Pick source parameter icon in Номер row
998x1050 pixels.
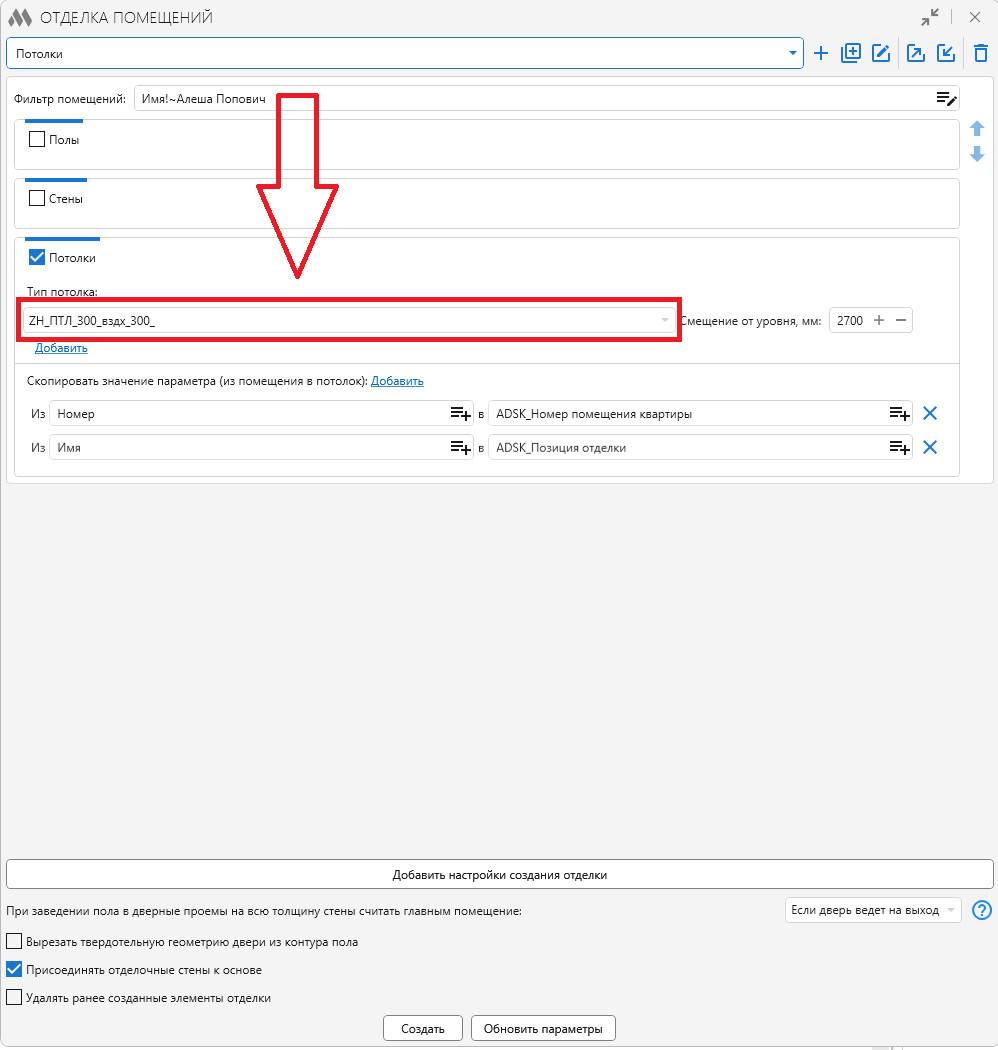click(x=461, y=414)
